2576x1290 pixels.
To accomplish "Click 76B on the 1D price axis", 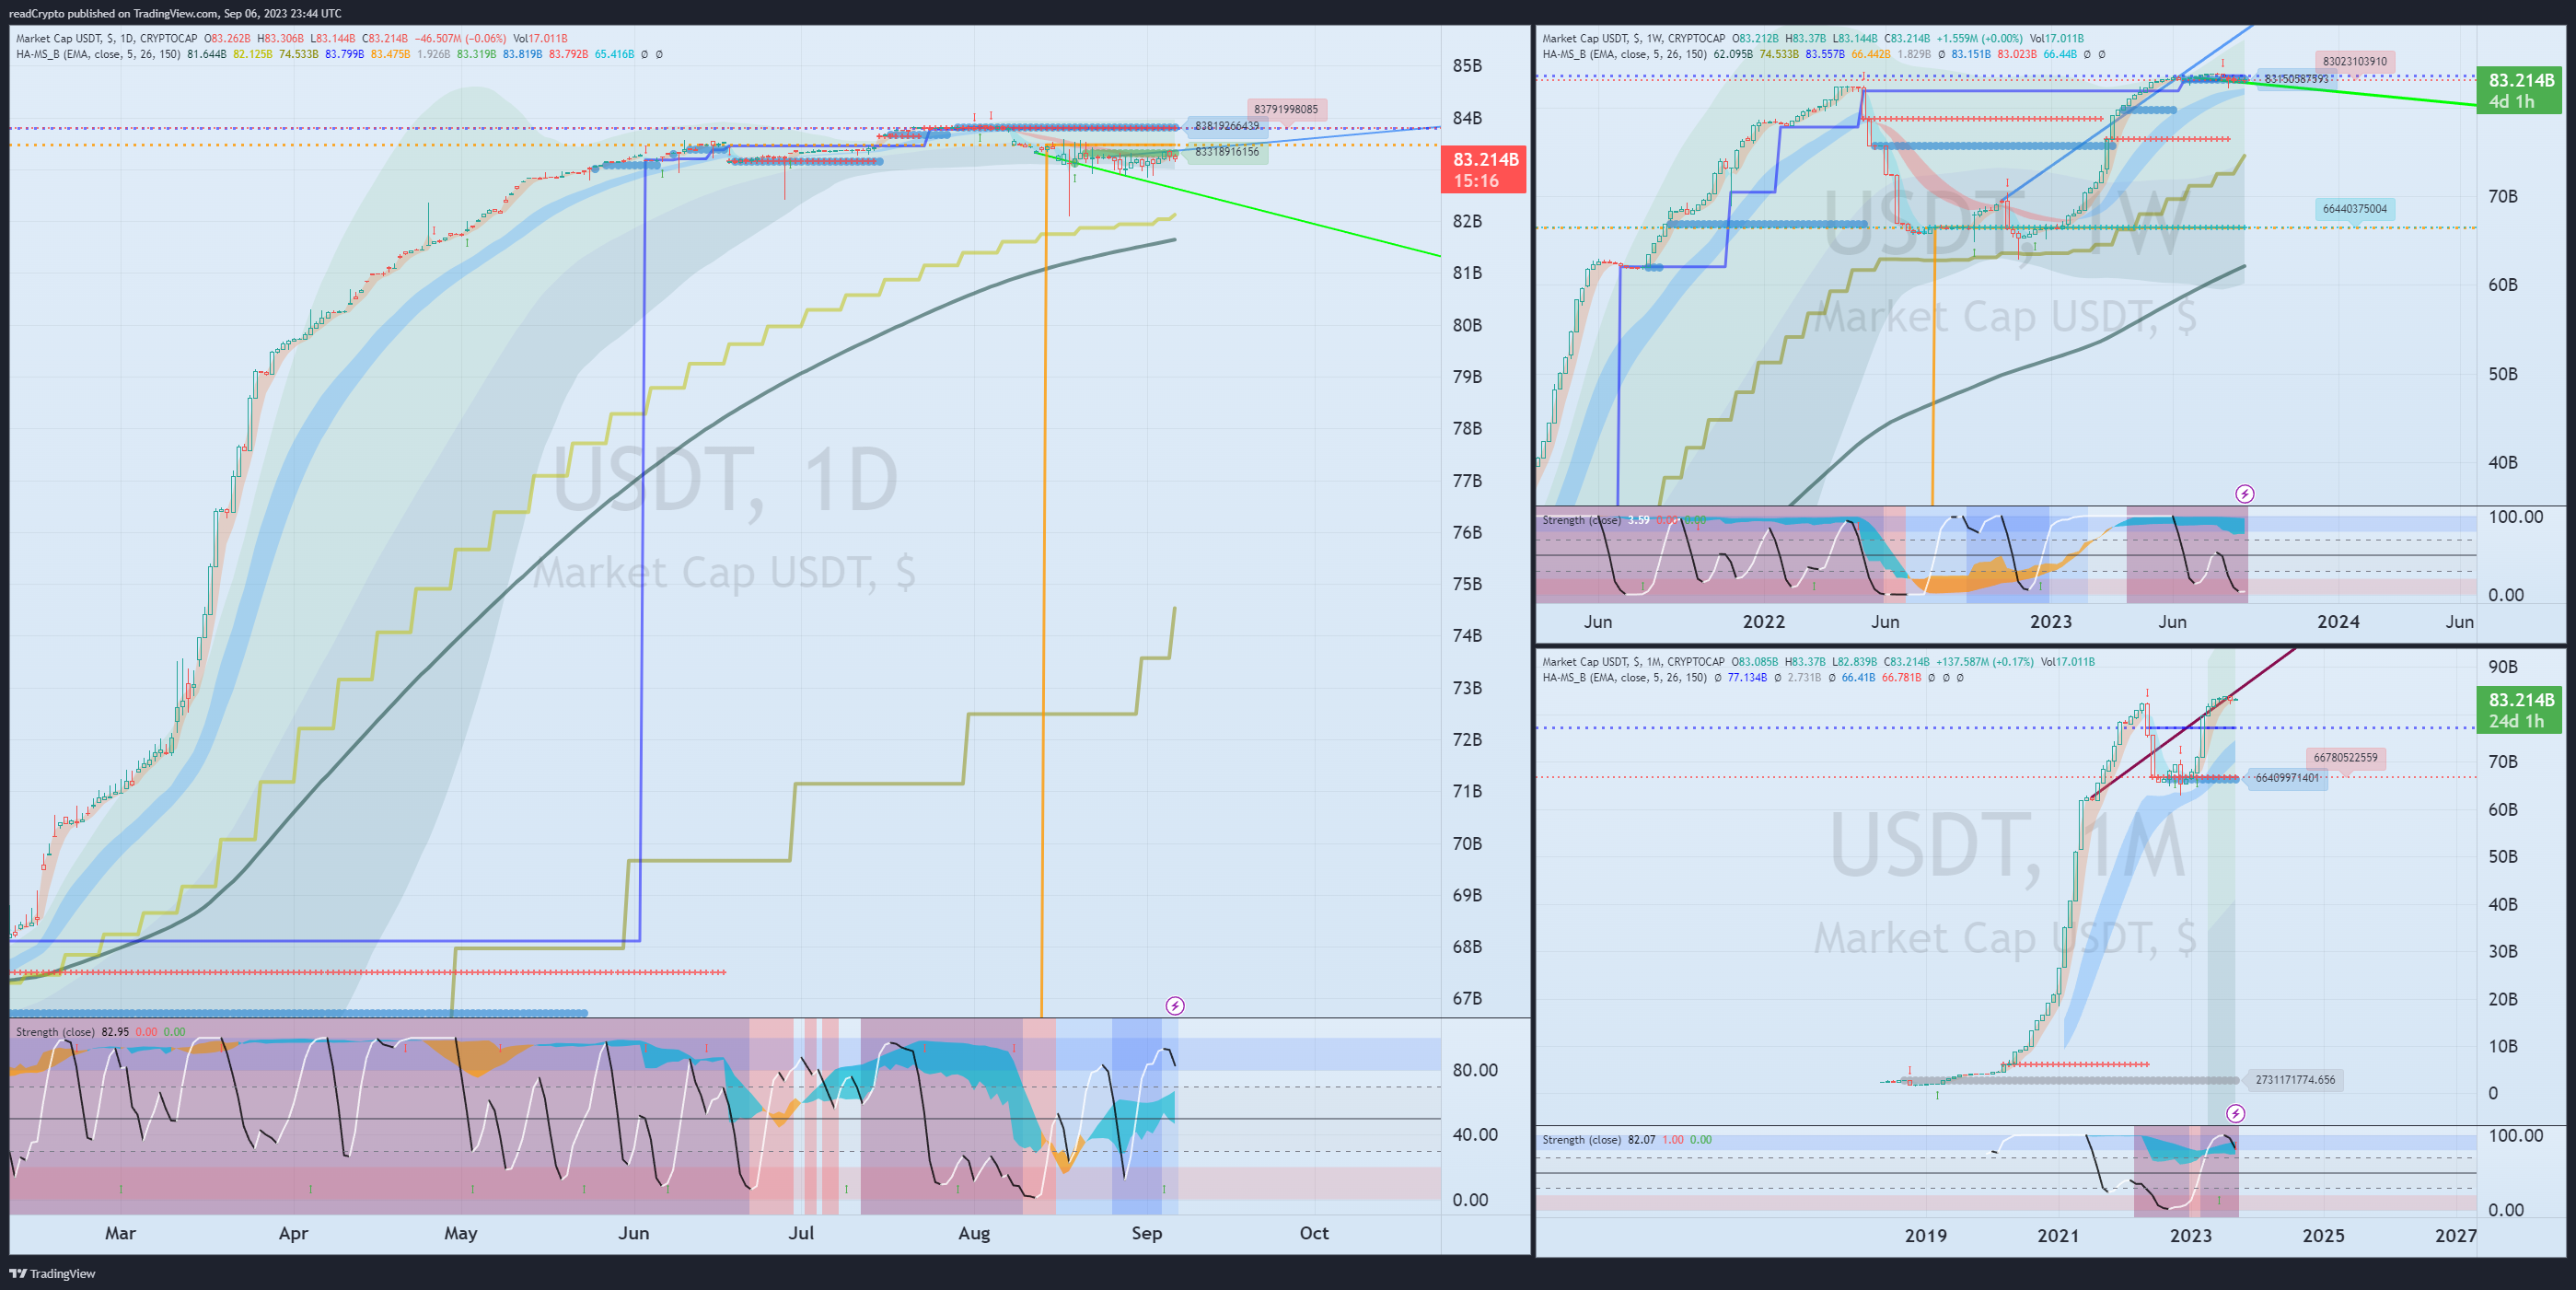I will point(1467,533).
